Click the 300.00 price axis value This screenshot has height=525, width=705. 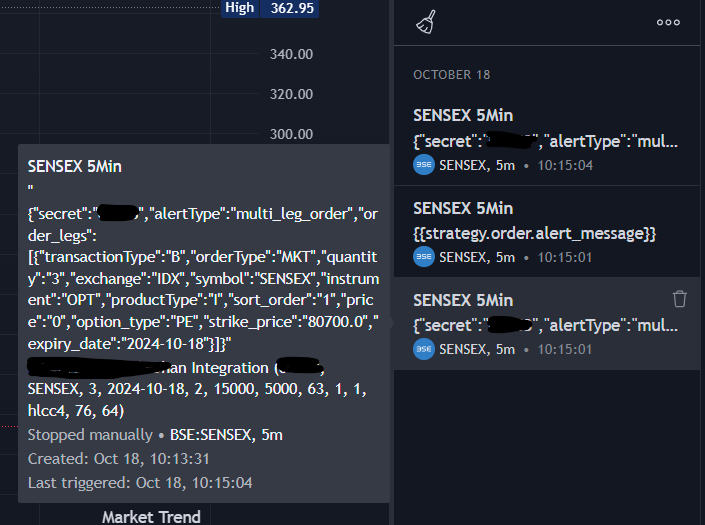coord(291,134)
